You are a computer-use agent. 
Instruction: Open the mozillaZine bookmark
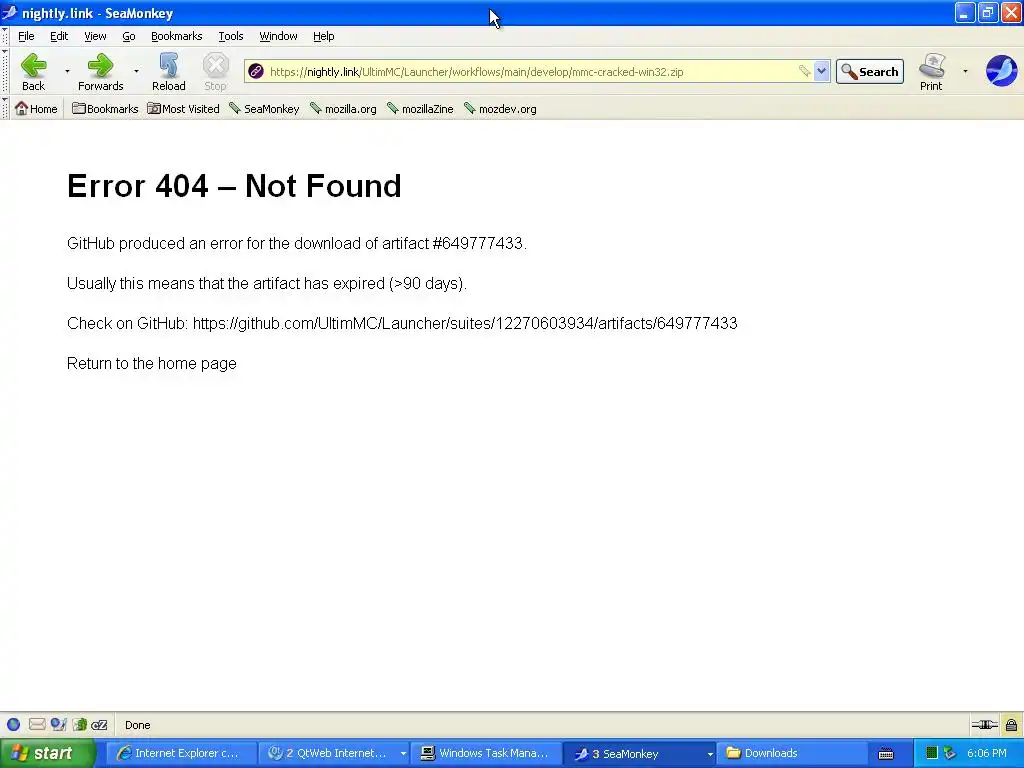tap(420, 108)
